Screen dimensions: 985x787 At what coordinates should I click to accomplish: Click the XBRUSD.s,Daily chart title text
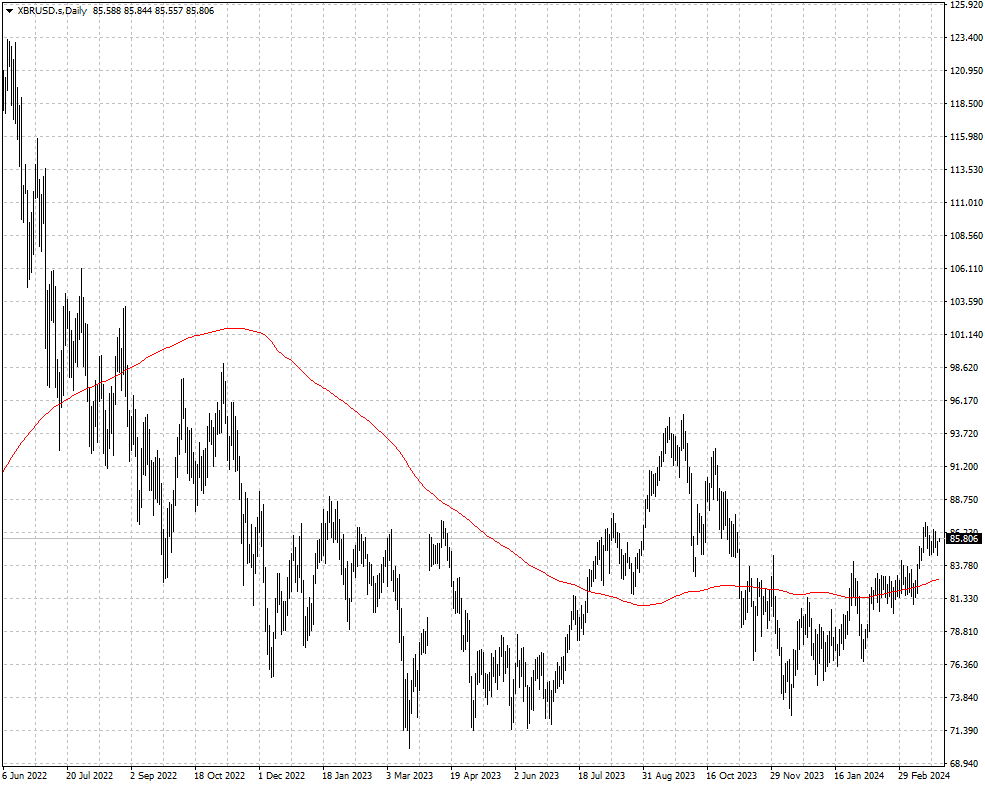(53, 11)
